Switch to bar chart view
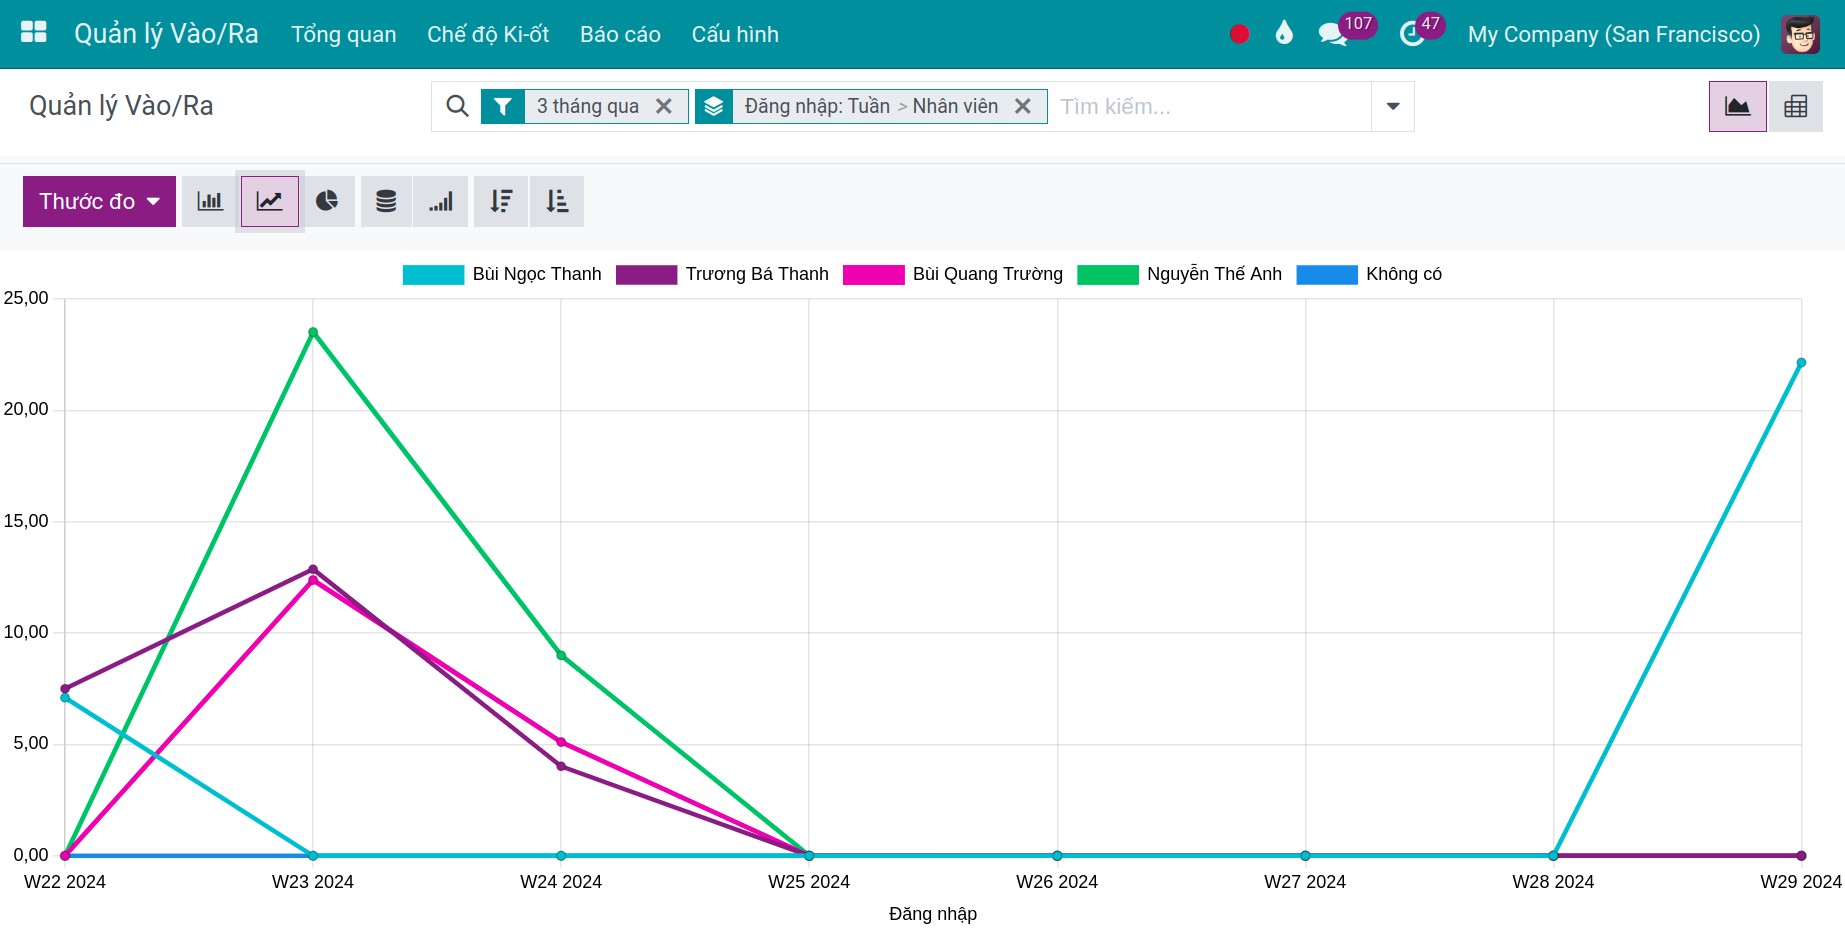The image size is (1845, 930). tap(210, 201)
